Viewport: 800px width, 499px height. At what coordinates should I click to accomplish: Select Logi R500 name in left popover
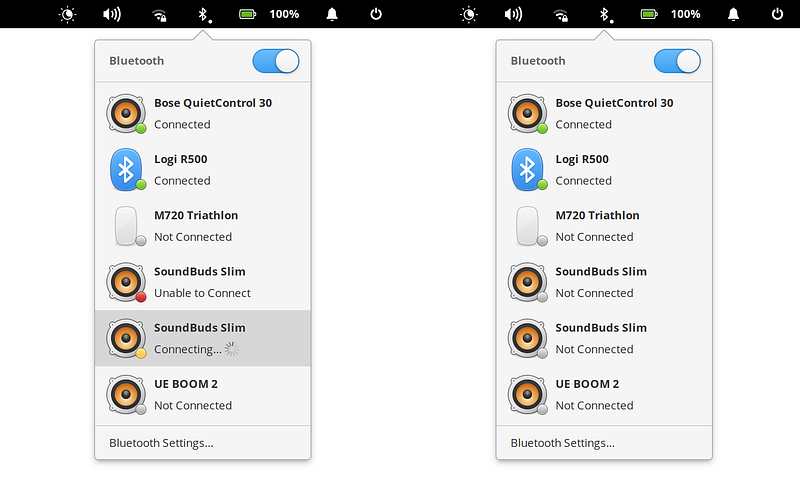click(x=181, y=159)
